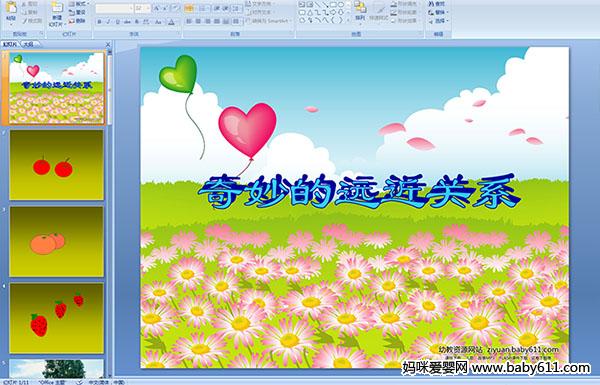Open the font name dropdown
Screen dimensions: 600x385
131,8
